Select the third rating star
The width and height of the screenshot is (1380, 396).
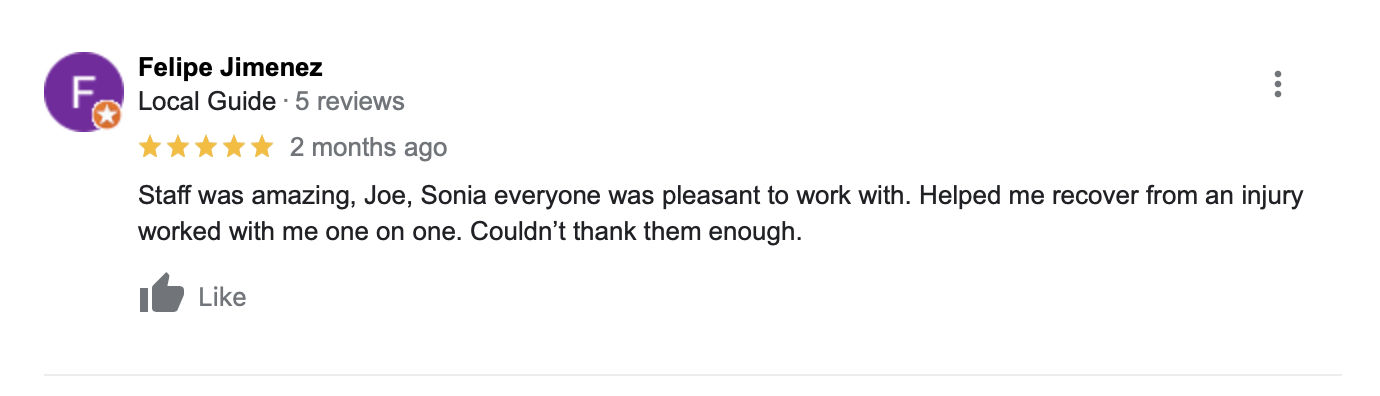coord(206,148)
